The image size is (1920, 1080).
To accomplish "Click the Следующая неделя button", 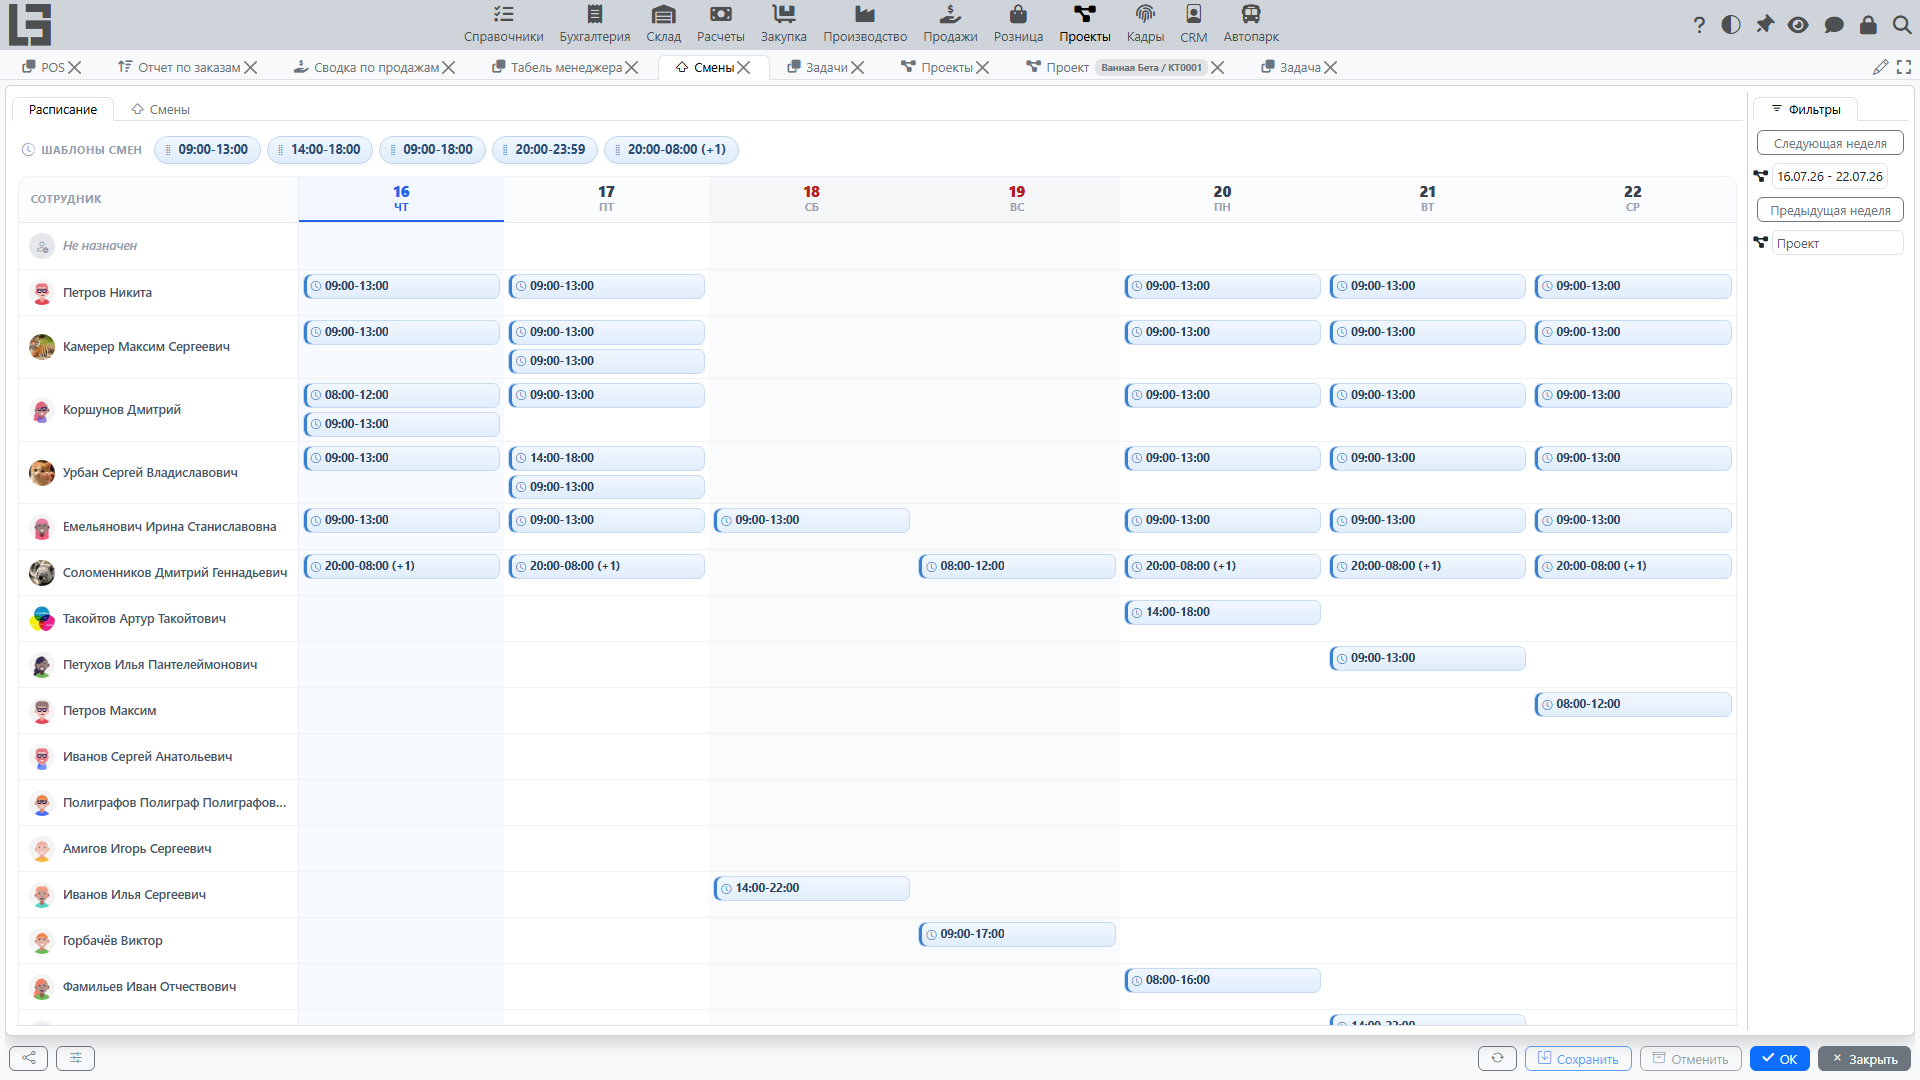I will [x=1830, y=143].
